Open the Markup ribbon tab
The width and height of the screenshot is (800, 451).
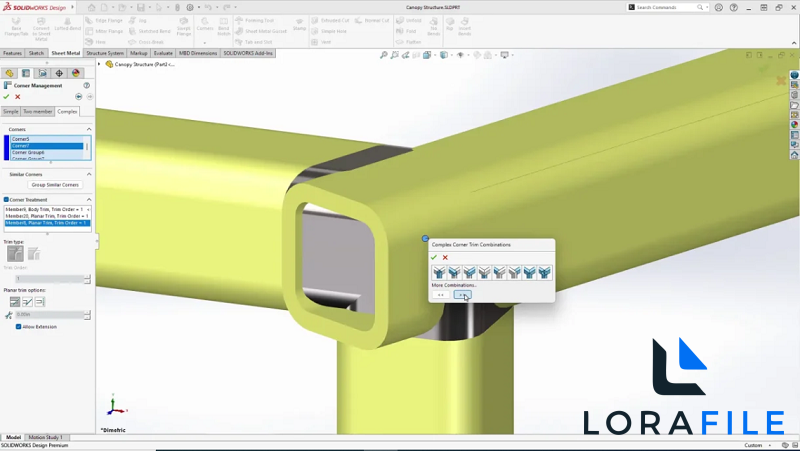pyautogui.click(x=139, y=53)
